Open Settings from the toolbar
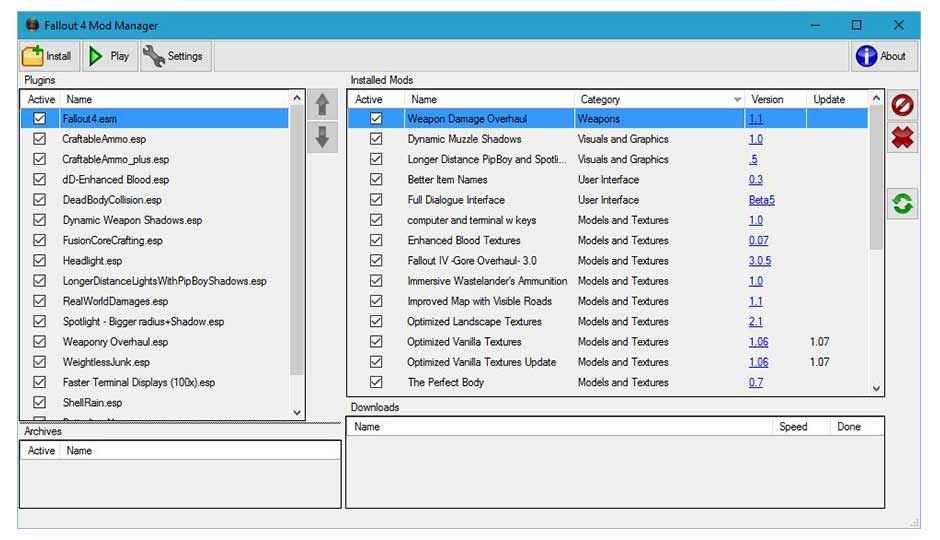Screen dimensions: 940x540 point(175,56)
